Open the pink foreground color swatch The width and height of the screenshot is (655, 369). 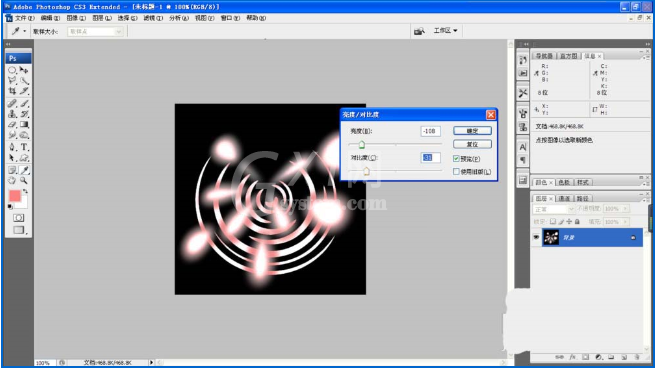point(15,196)
